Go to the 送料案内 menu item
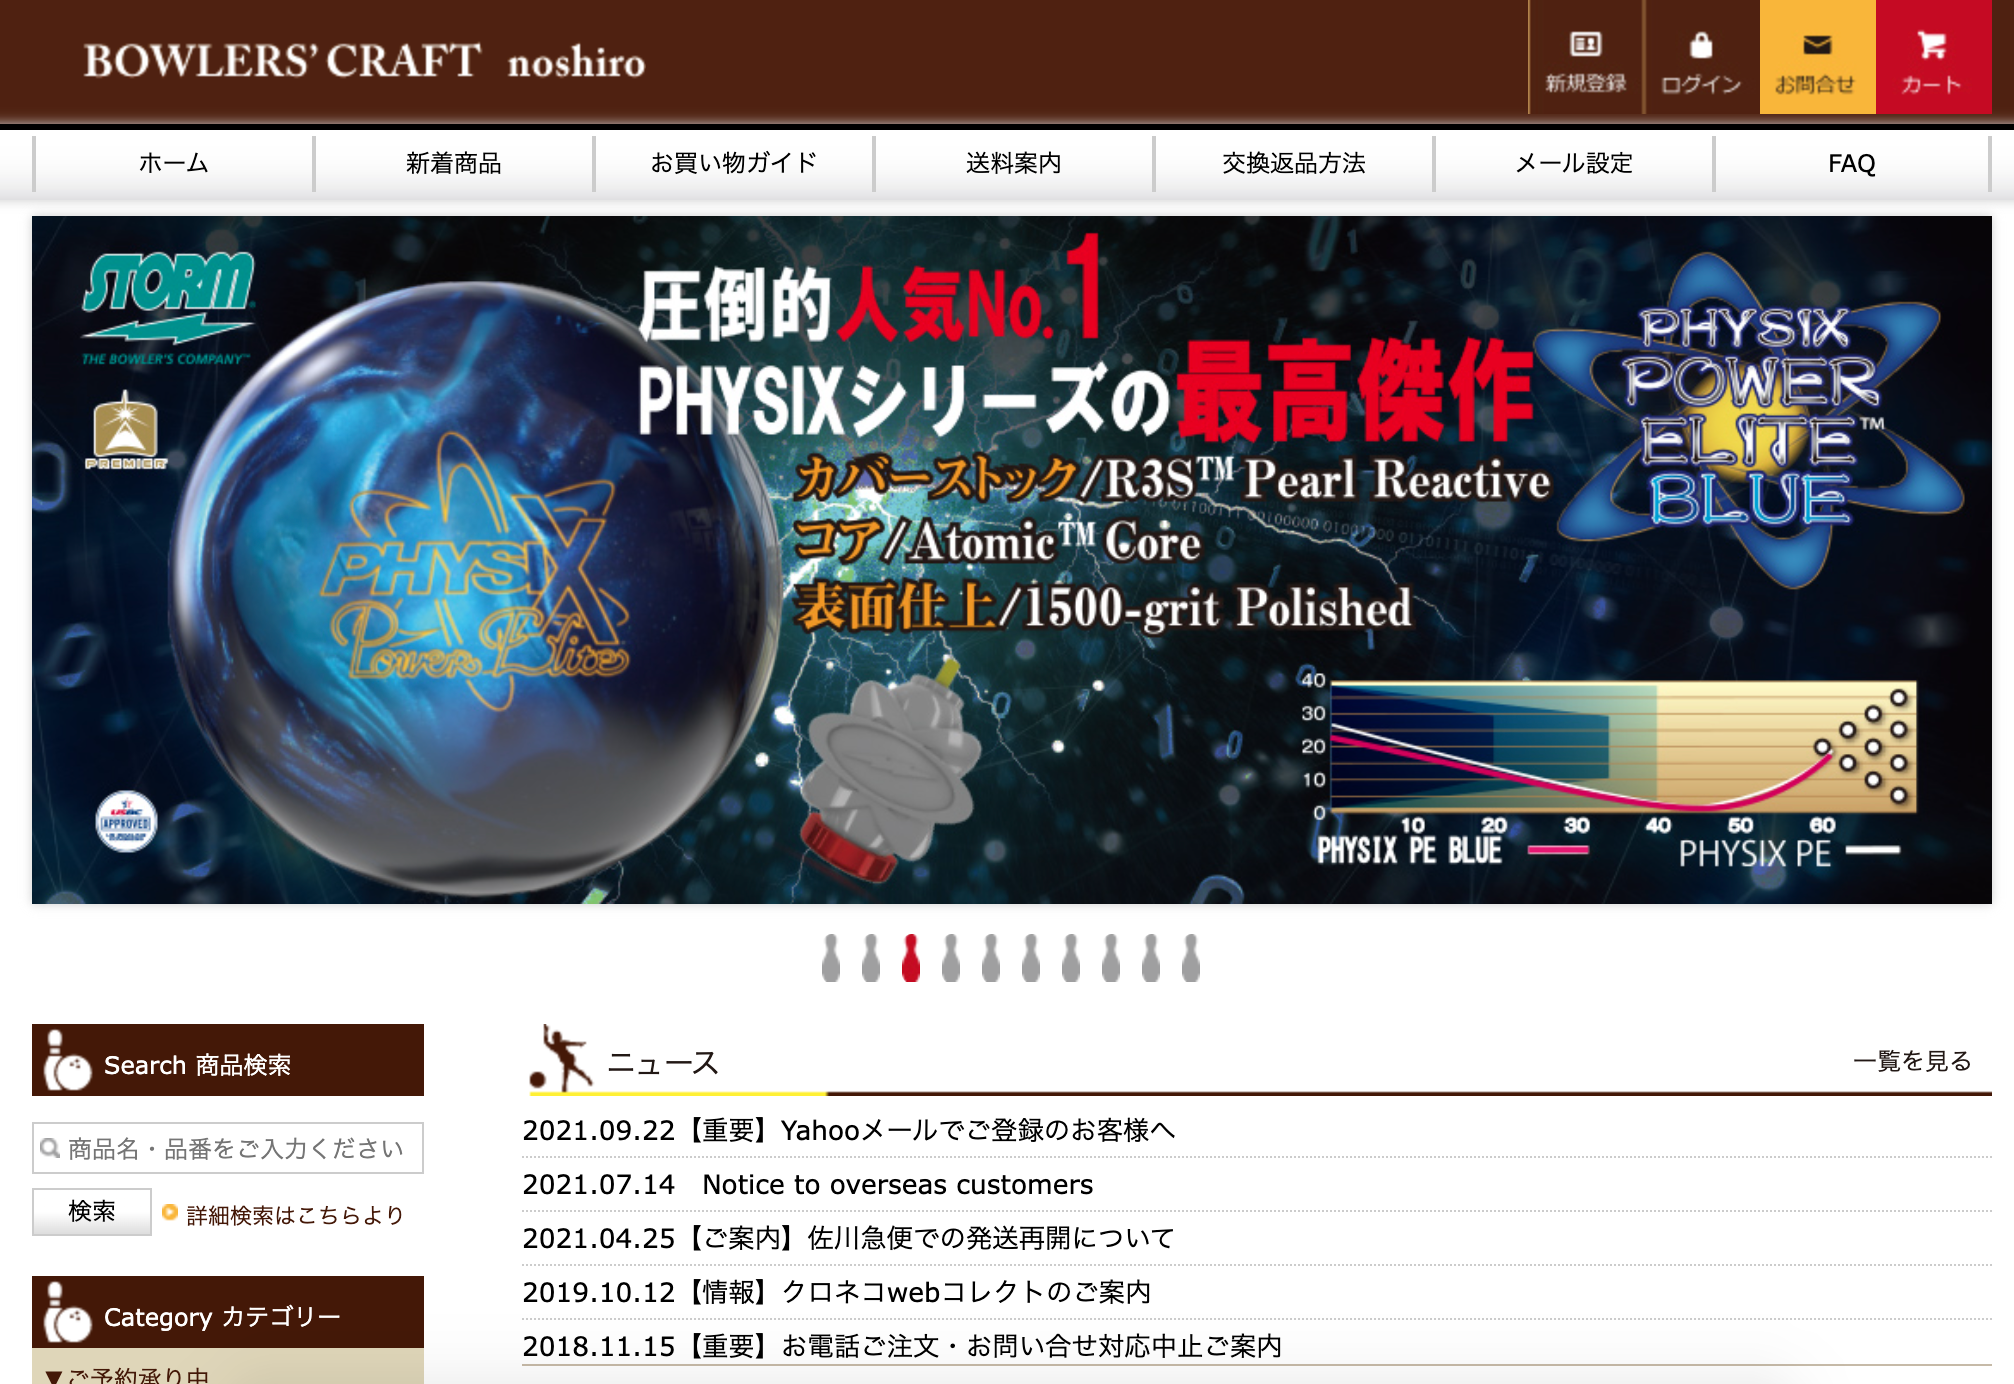Viewport: 2014px width, 1384px height. pyautogui.click(x=1013, y=163)
